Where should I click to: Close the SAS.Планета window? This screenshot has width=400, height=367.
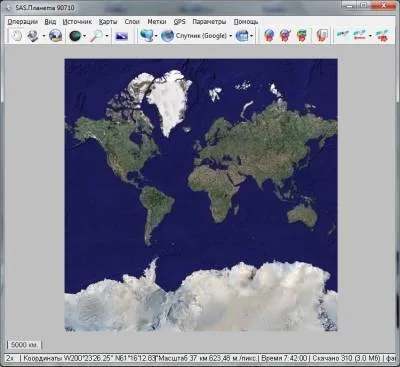pyautogui.click(x=383, y=5)
